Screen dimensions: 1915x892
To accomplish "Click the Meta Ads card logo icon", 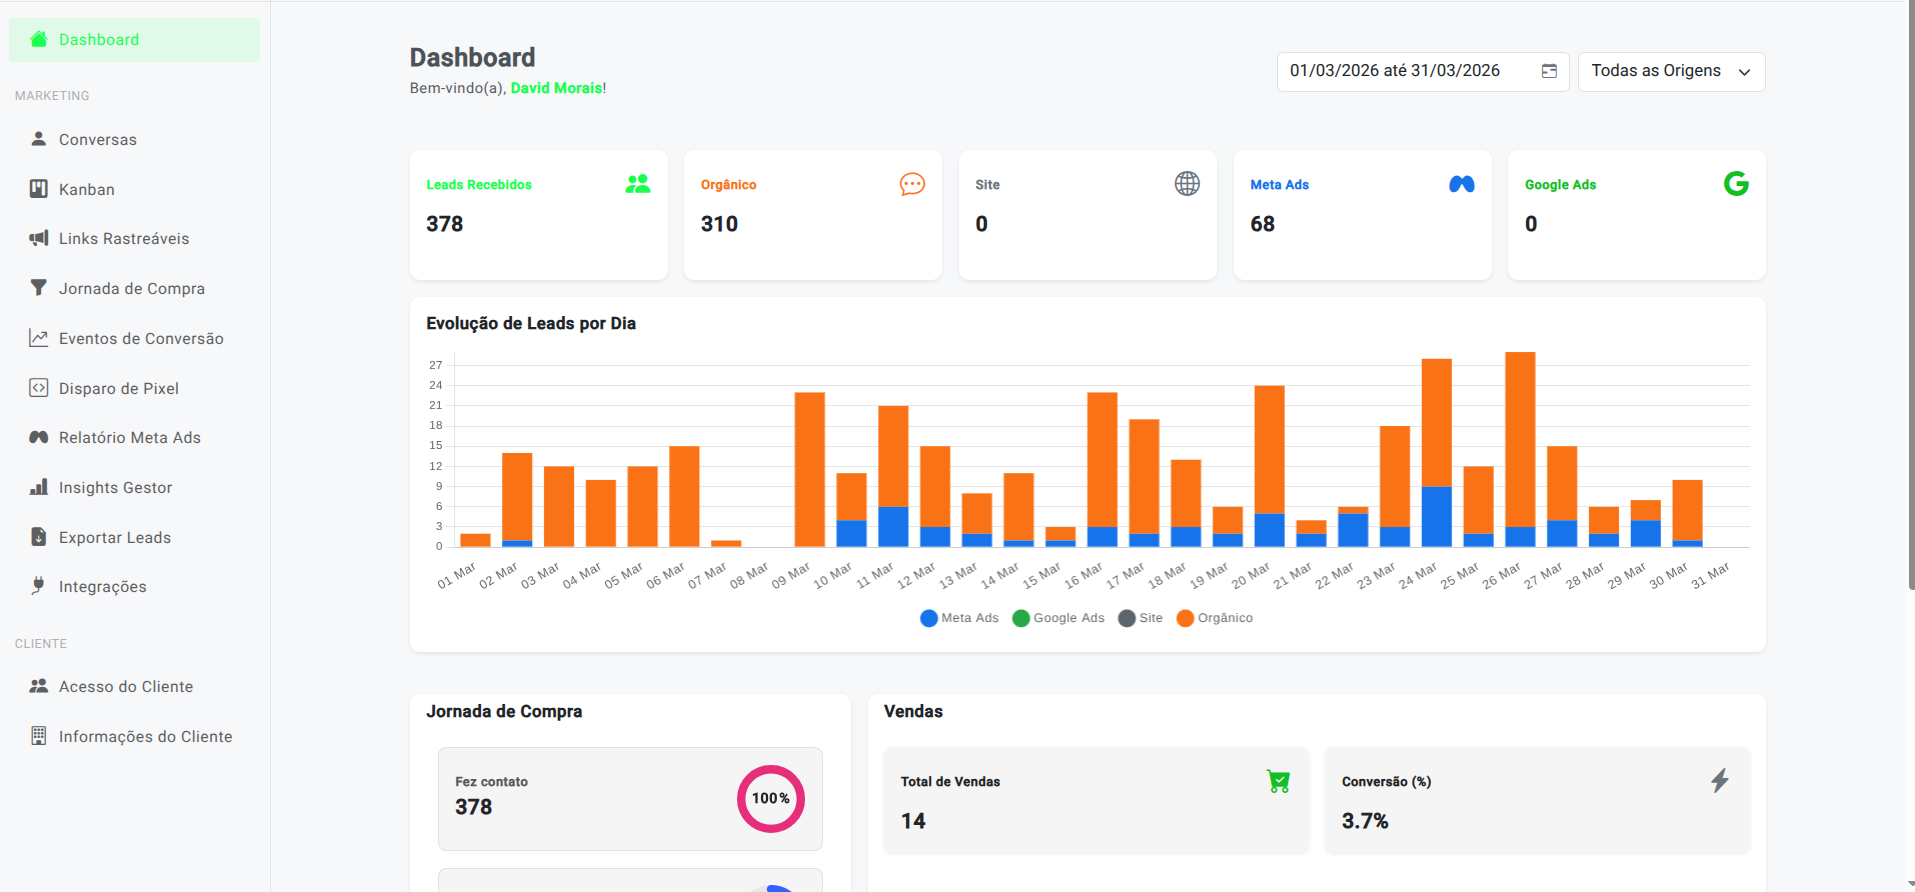I will pyautogui.click(x=1462, y=184).
